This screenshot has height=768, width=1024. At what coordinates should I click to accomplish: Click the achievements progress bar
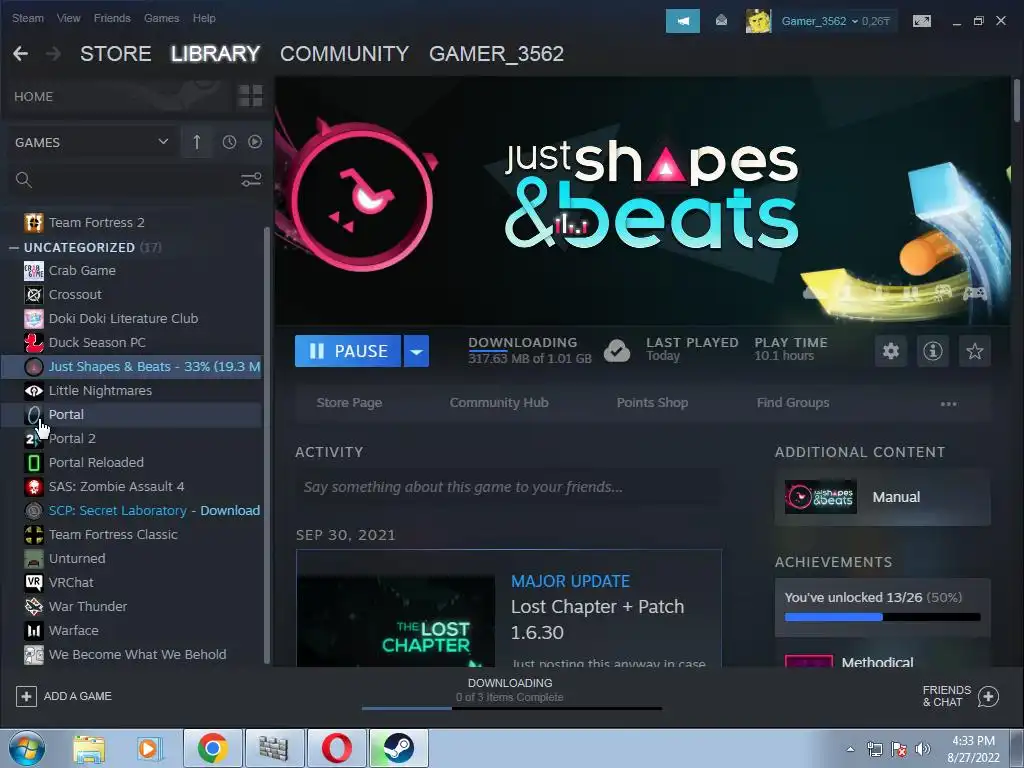click(x=882, y=617)
